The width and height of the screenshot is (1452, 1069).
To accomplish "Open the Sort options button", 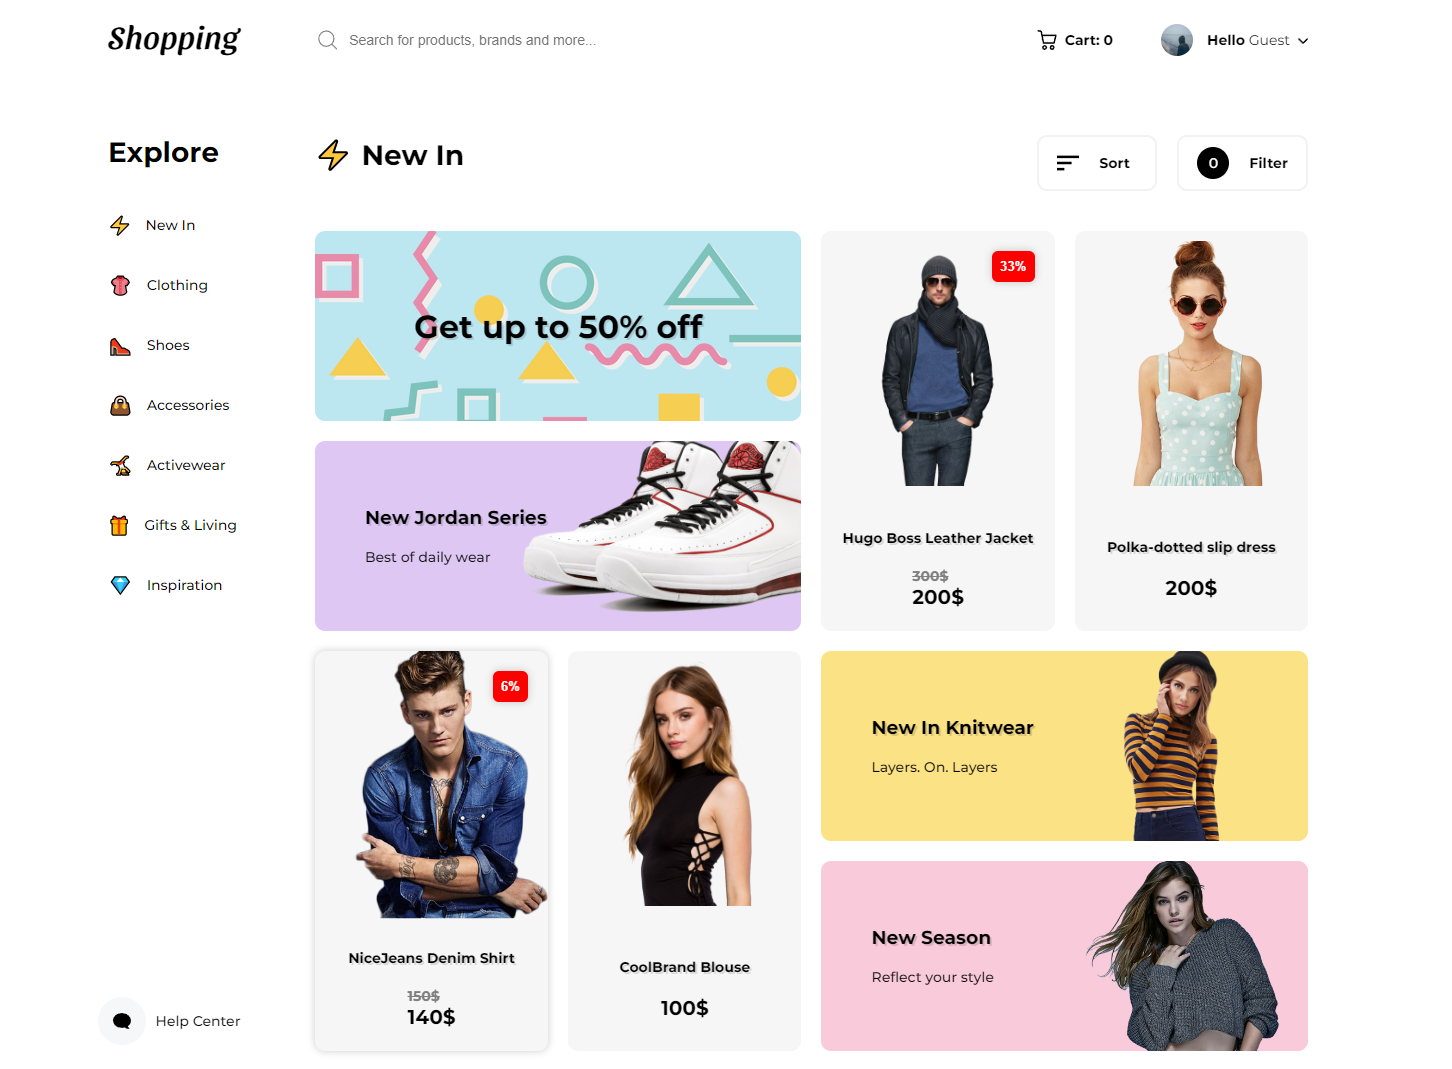I will (1097, 163).
